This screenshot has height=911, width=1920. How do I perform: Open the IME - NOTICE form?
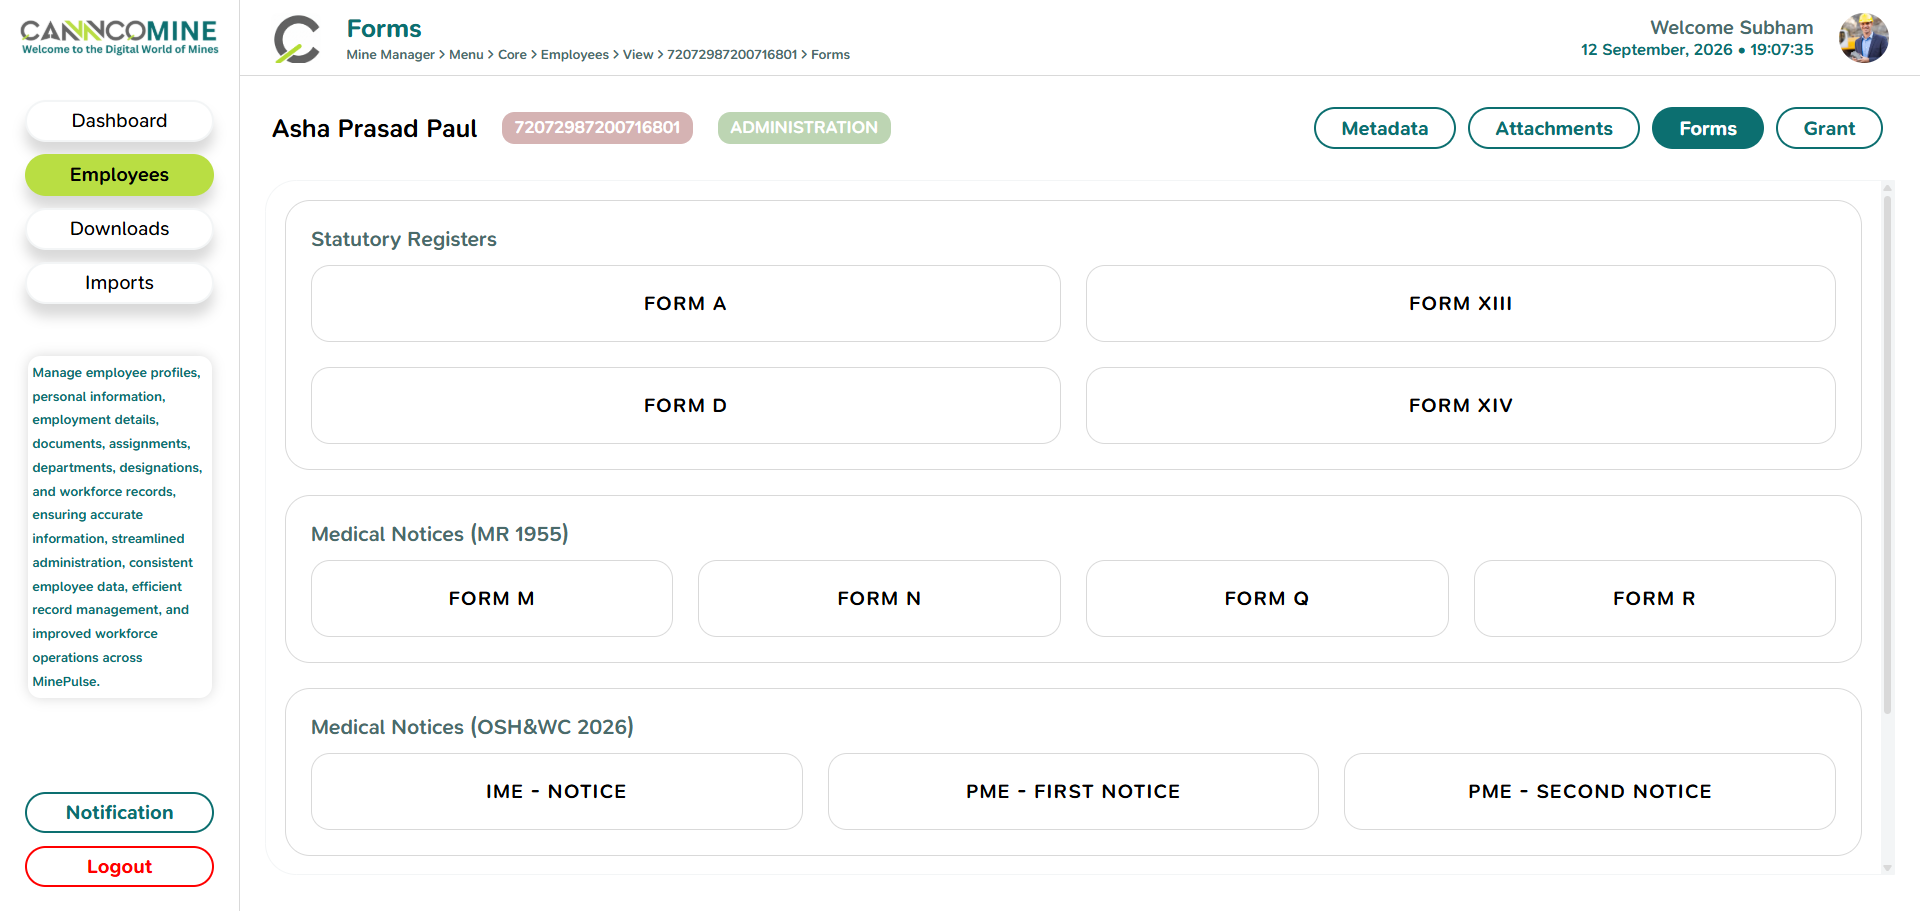pyautogui.click(x=556, y=792)
